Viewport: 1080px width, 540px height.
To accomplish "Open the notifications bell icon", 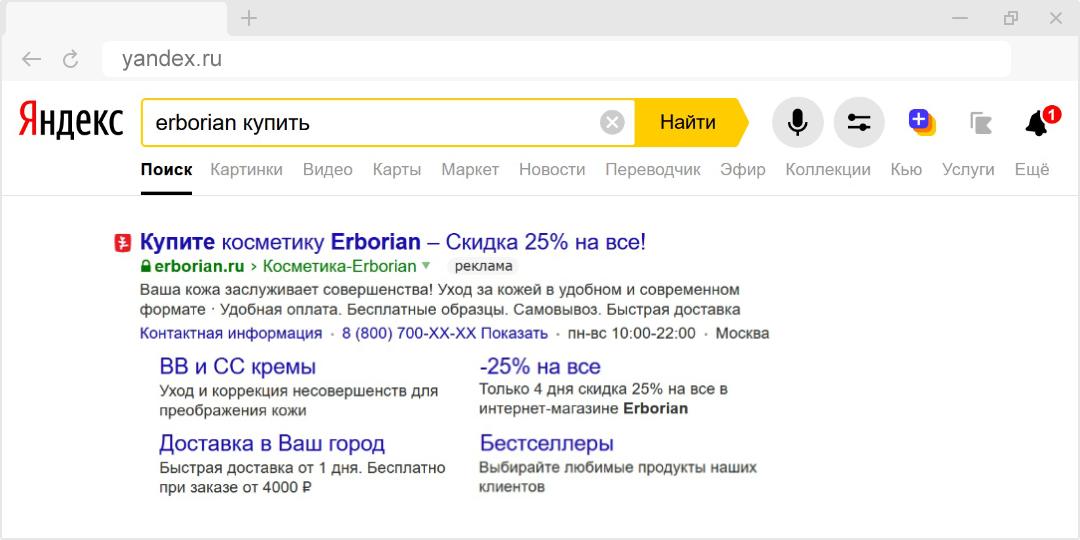I will tap(1037, 123).
